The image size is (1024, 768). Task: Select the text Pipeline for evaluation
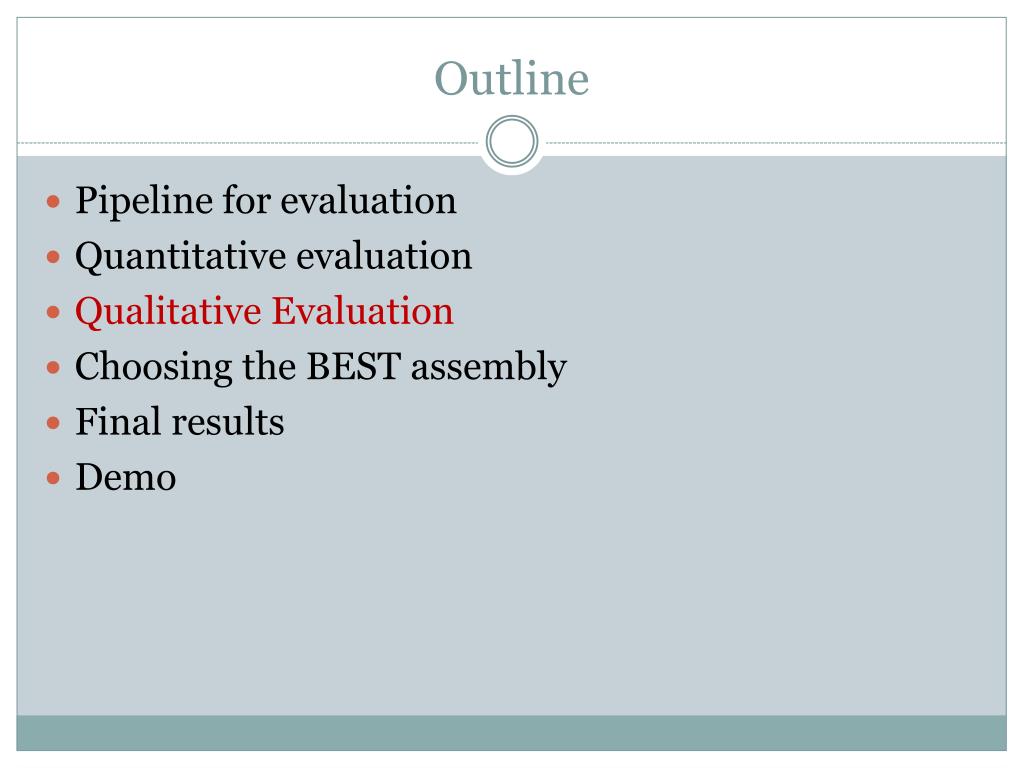(266, 200)
